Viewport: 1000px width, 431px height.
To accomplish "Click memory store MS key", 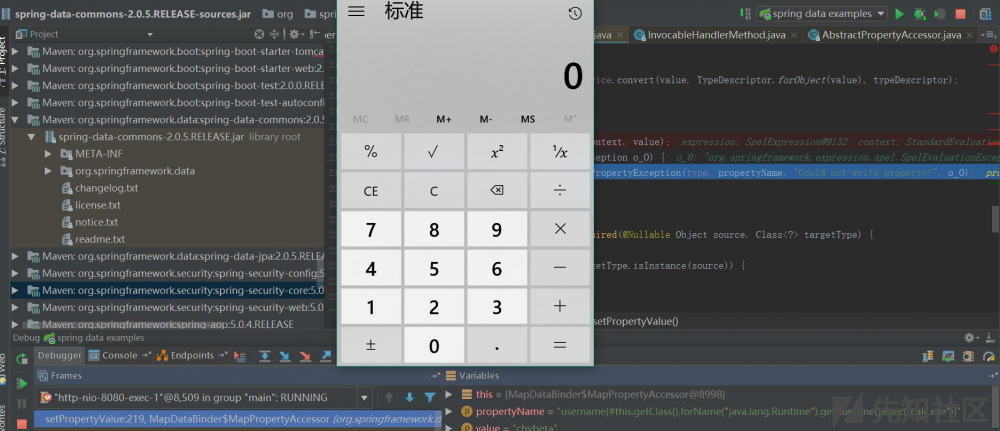I will [527, 119].
